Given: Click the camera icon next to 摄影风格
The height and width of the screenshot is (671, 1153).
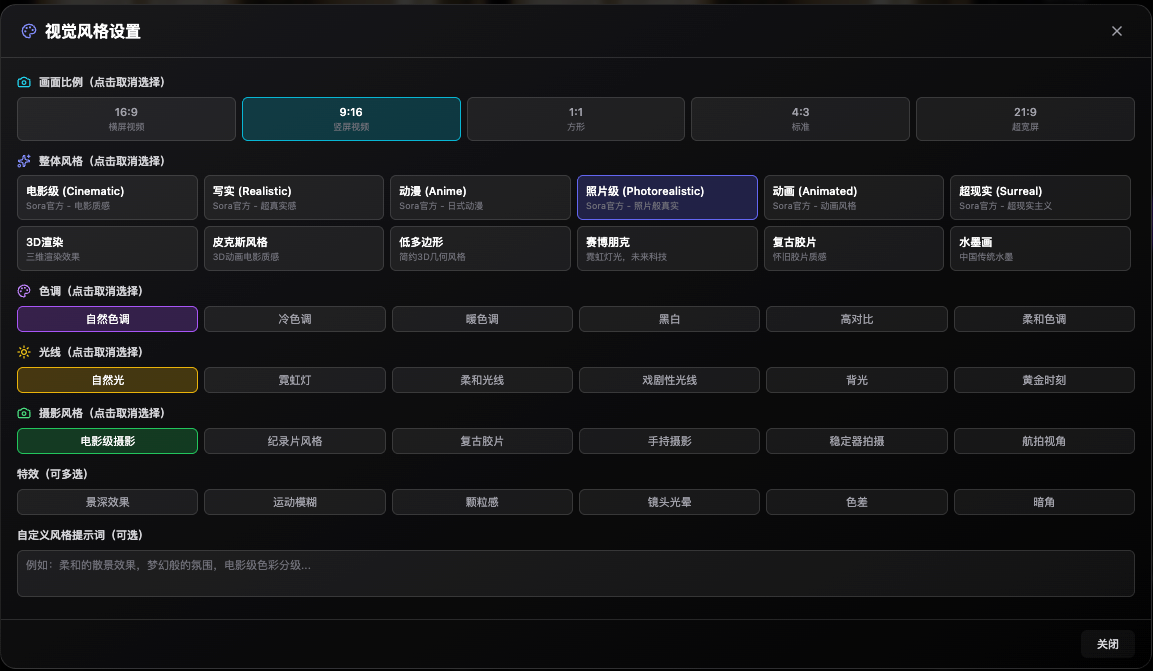Looking at the screenshot, I should click(x=25, y=413).
